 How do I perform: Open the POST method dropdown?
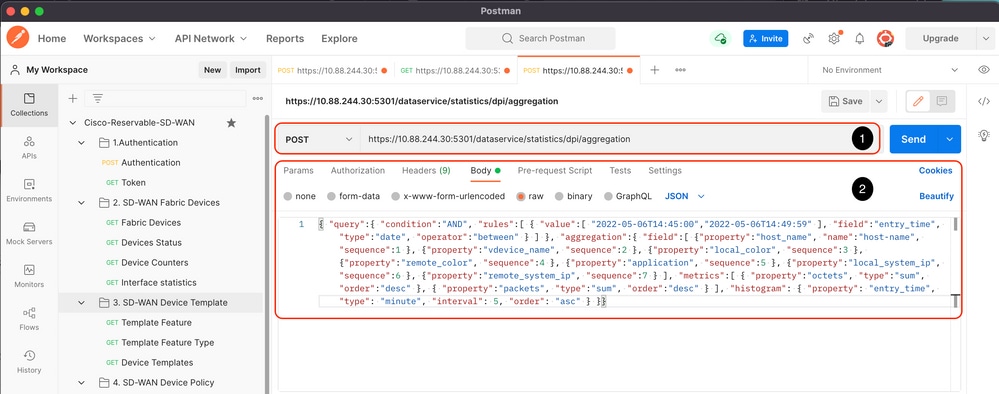point(319,139)
